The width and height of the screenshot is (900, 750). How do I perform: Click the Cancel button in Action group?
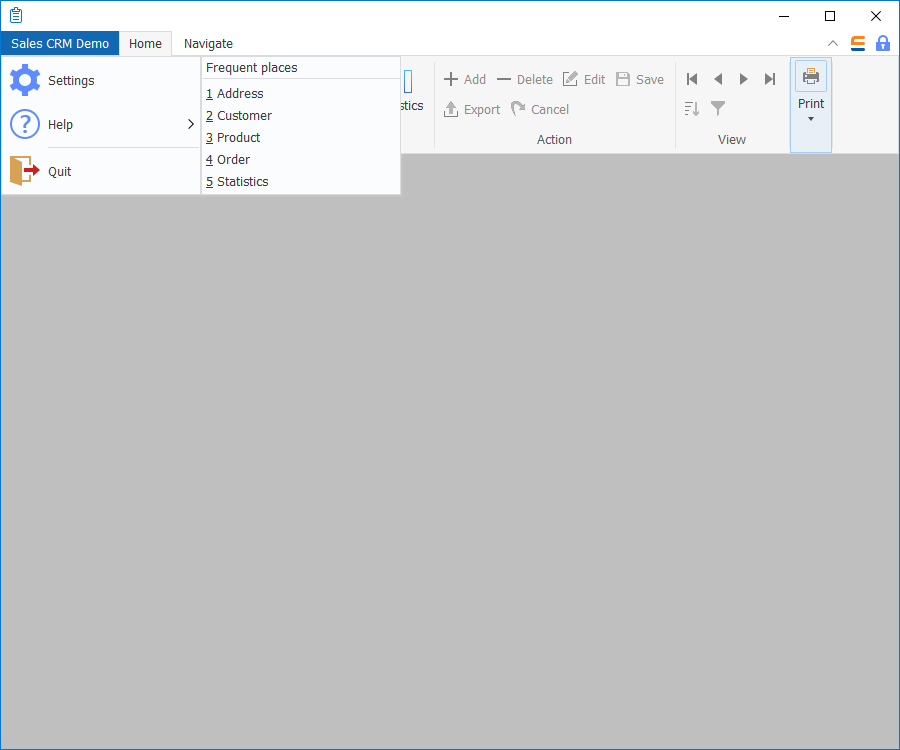coord(540,109)
